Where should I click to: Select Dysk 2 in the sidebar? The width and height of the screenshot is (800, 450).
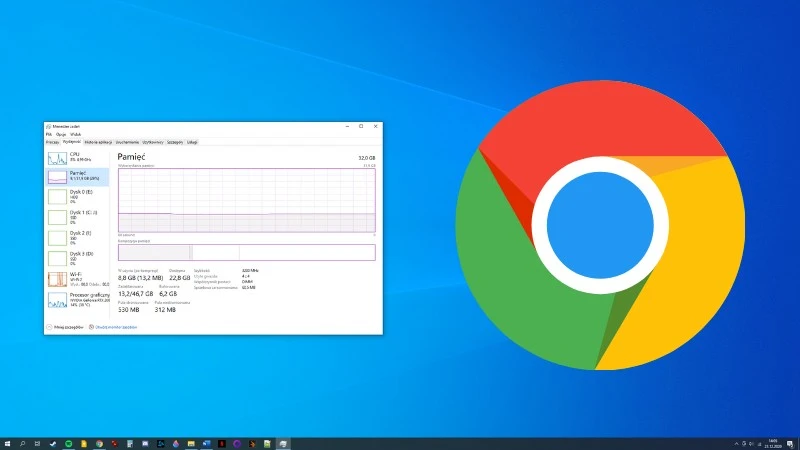78,238
